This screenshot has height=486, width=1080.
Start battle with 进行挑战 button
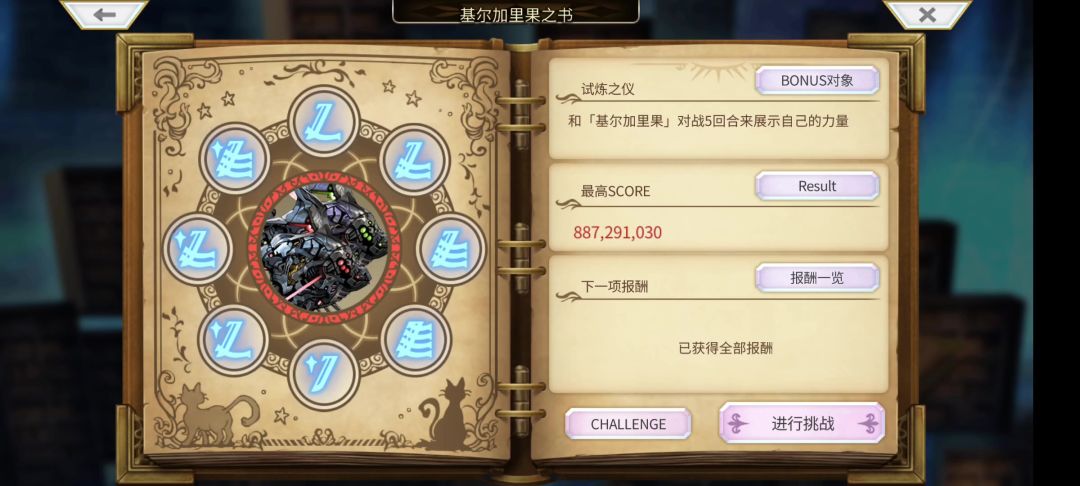pyautogui.click(x=802, y=423)
